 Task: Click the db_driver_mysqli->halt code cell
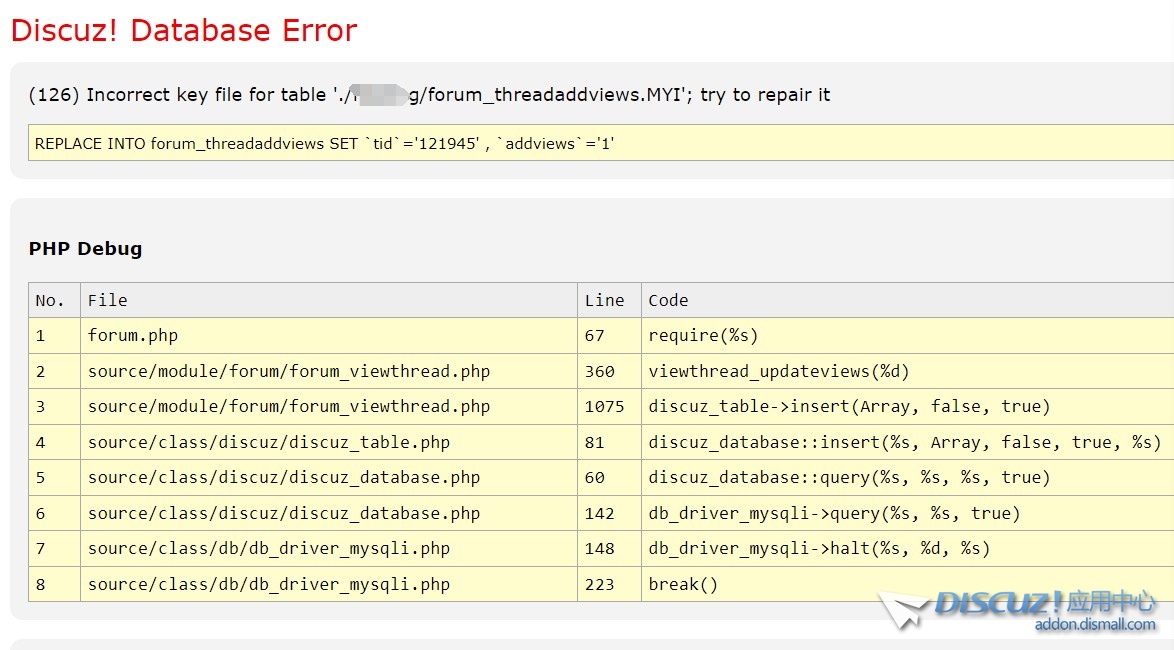[x=818, y=549]
